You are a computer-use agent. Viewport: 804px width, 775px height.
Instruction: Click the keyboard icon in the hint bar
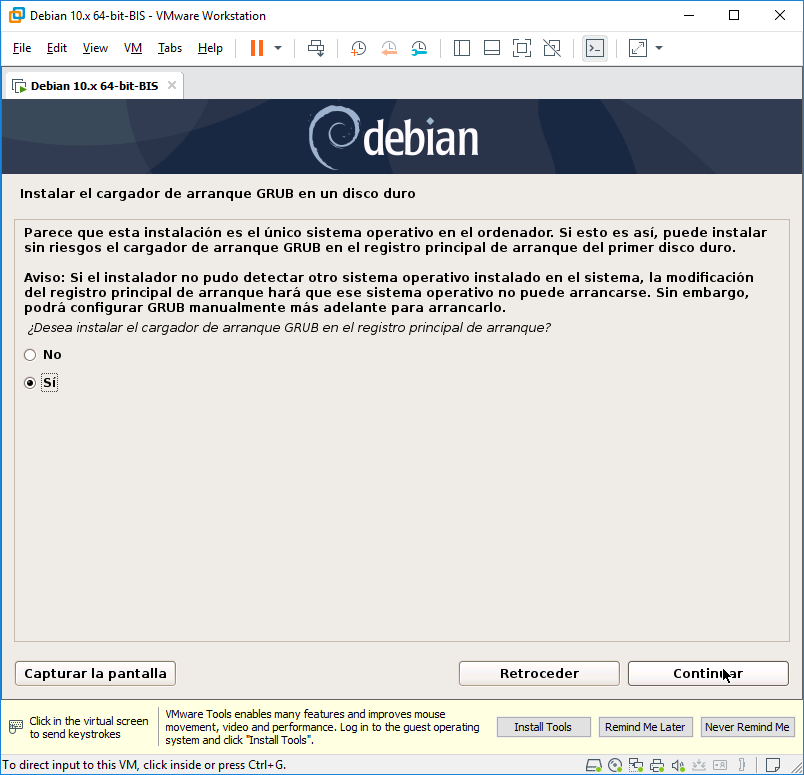16,727
